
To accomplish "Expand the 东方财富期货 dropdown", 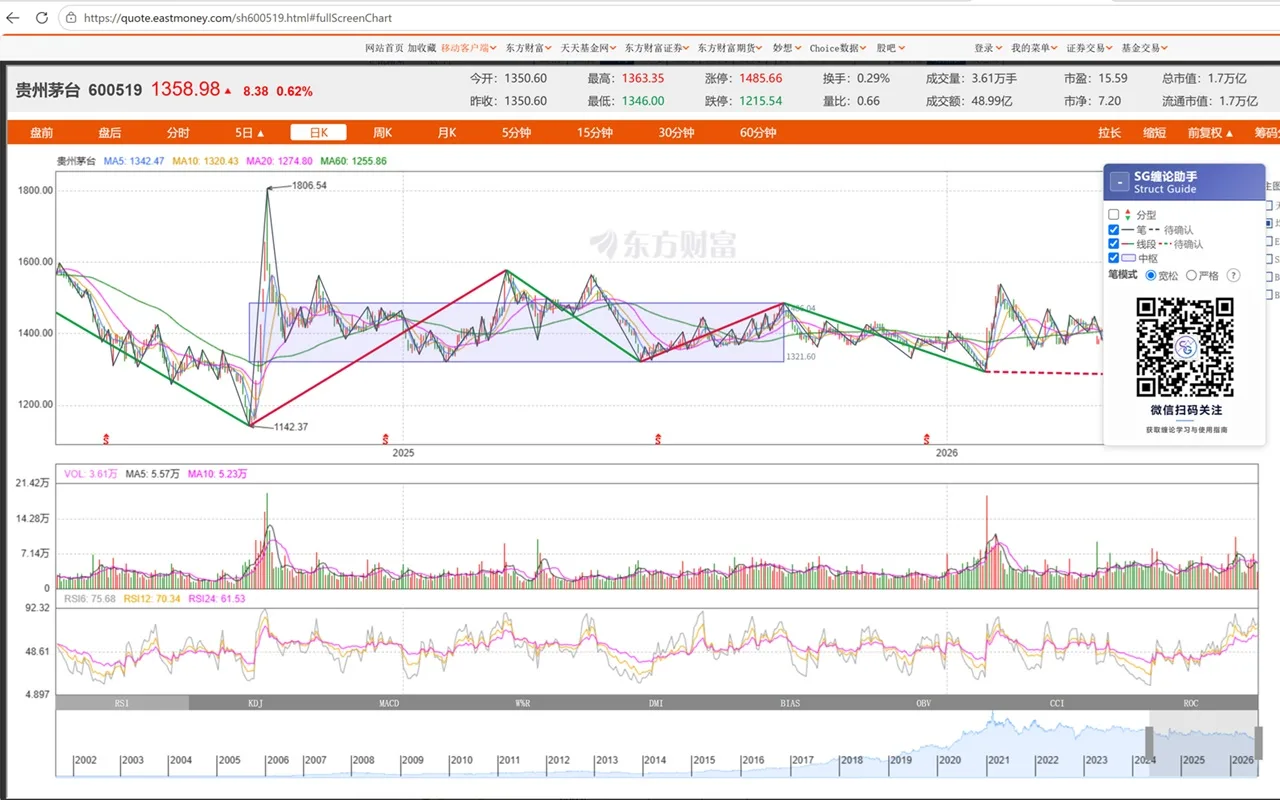I will pos(731,48).
